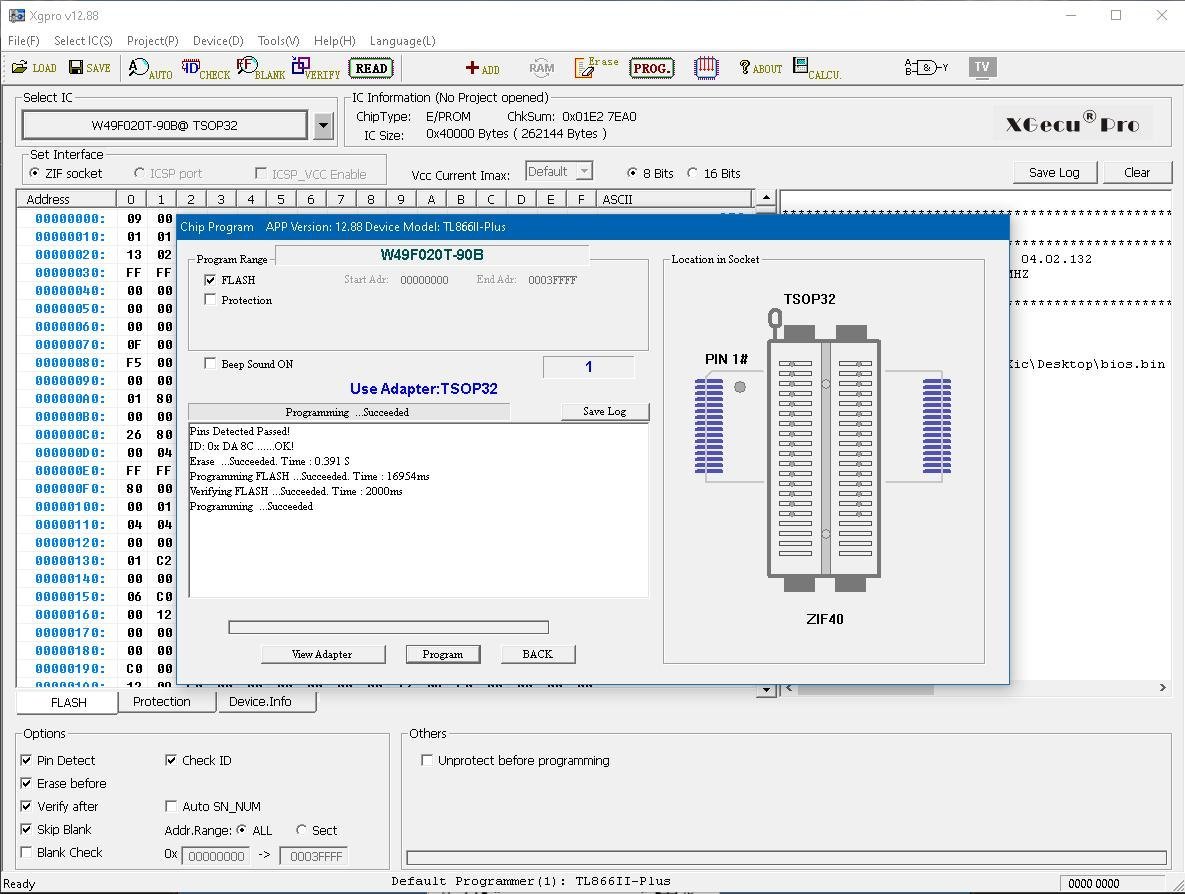Click the Xgpro app icon in title bar

pyautogui.click(x=16, y=15)
